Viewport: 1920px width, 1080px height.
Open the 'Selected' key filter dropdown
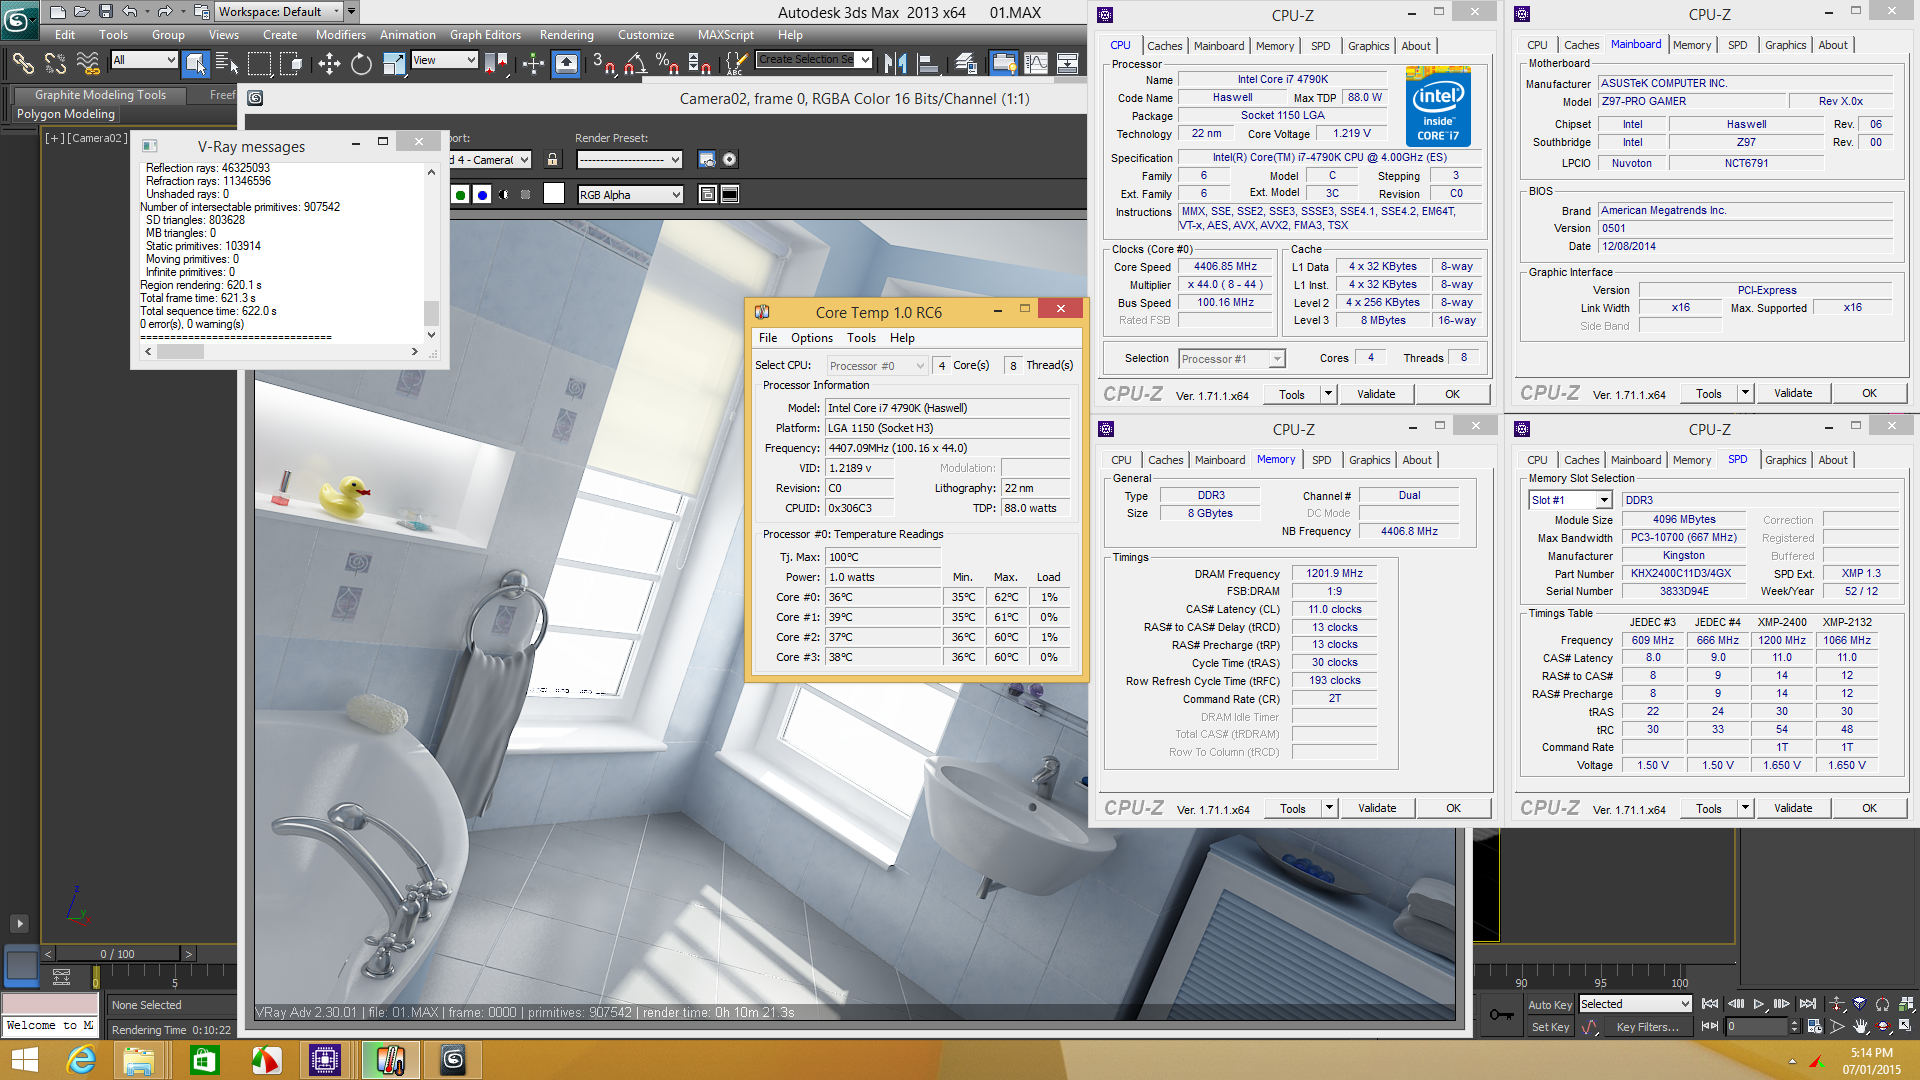tap(1635, 1004)
